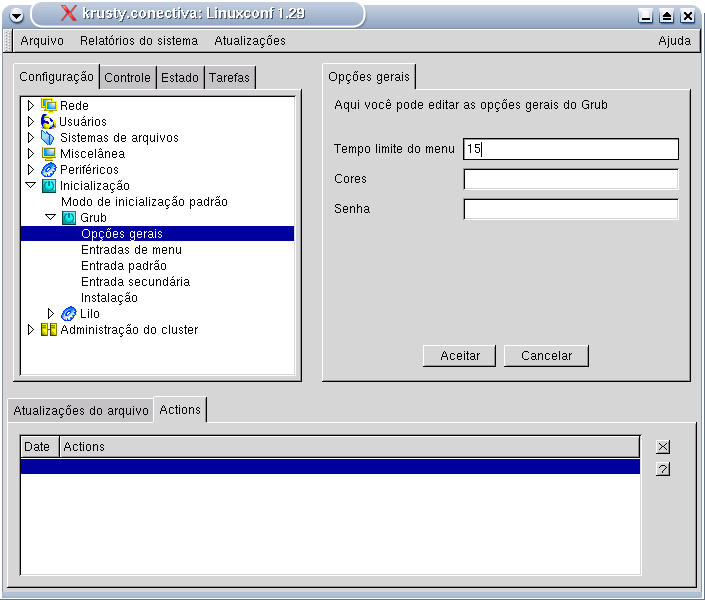The width and height of the screenshot is (705, 600).
Task: Switch to the Controle tab
Action: 127,77
